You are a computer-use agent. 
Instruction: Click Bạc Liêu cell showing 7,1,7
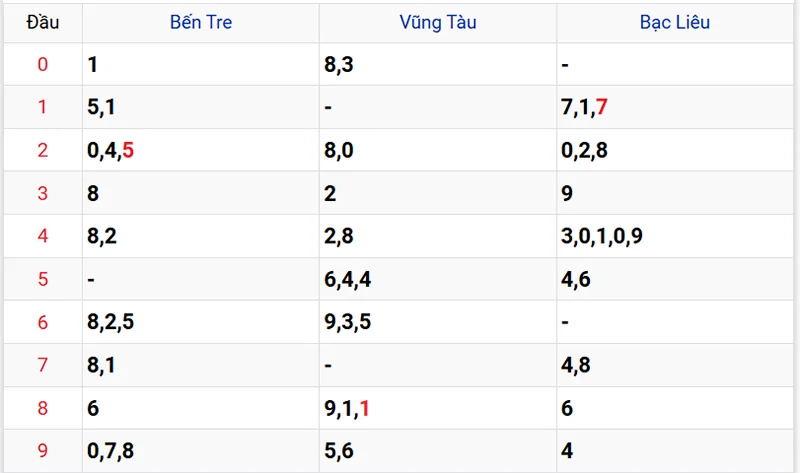coord(585,108)
